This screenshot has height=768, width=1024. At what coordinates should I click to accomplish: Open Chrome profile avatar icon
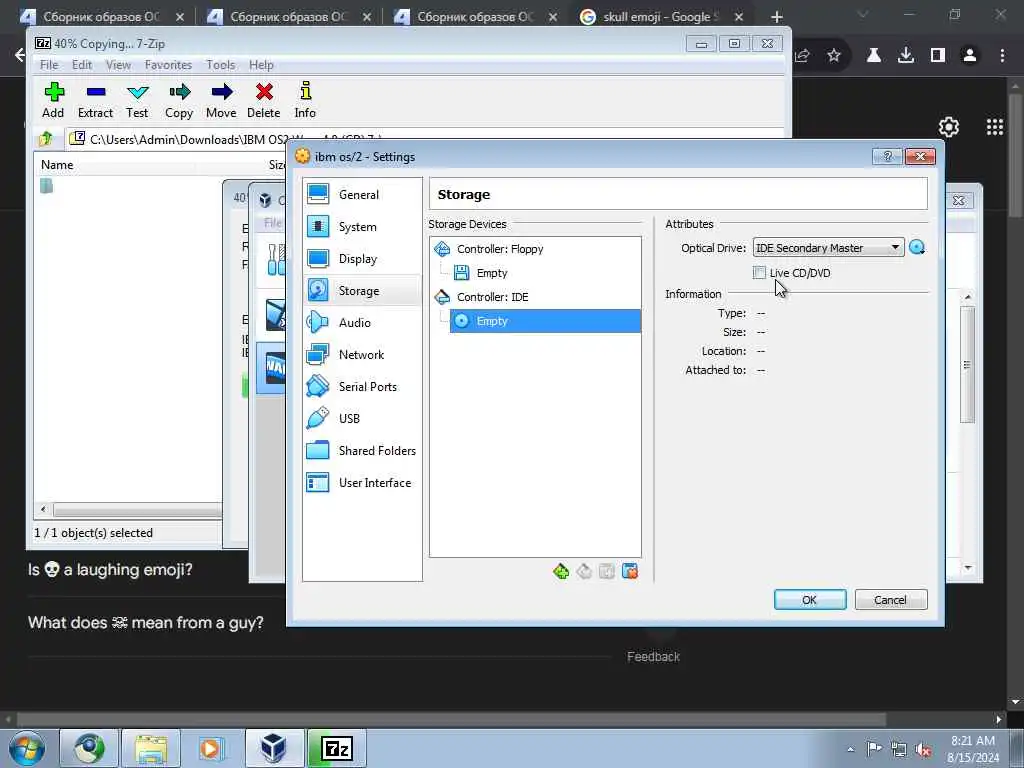pos(970,56)
